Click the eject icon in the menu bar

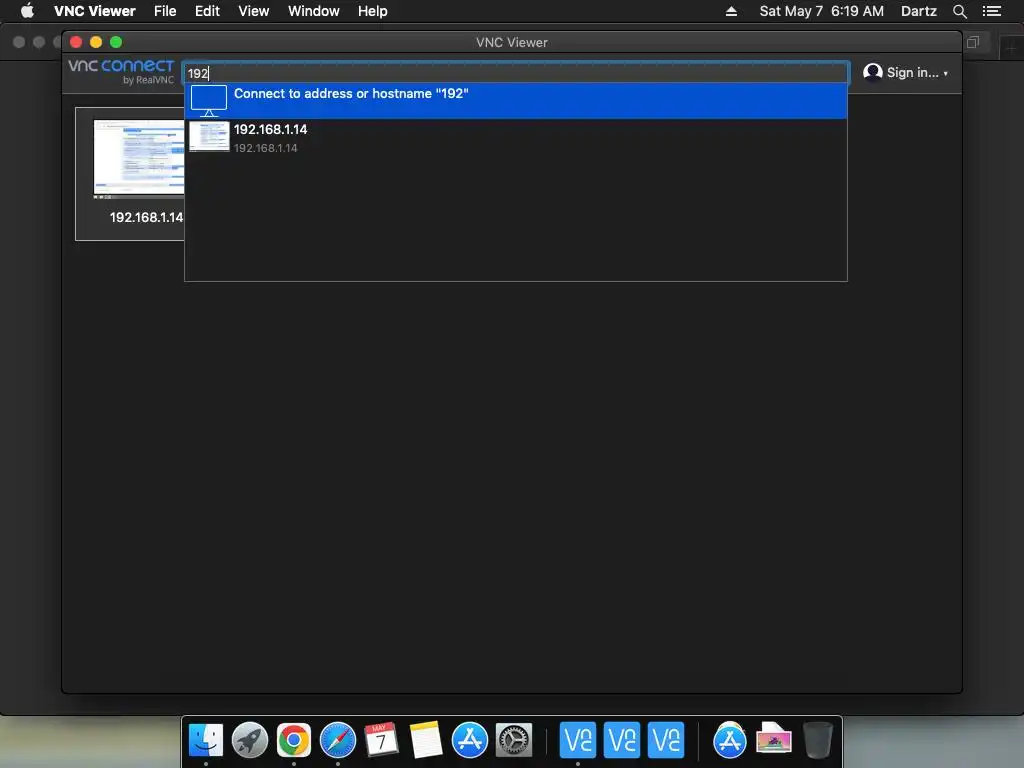point(731,11)
